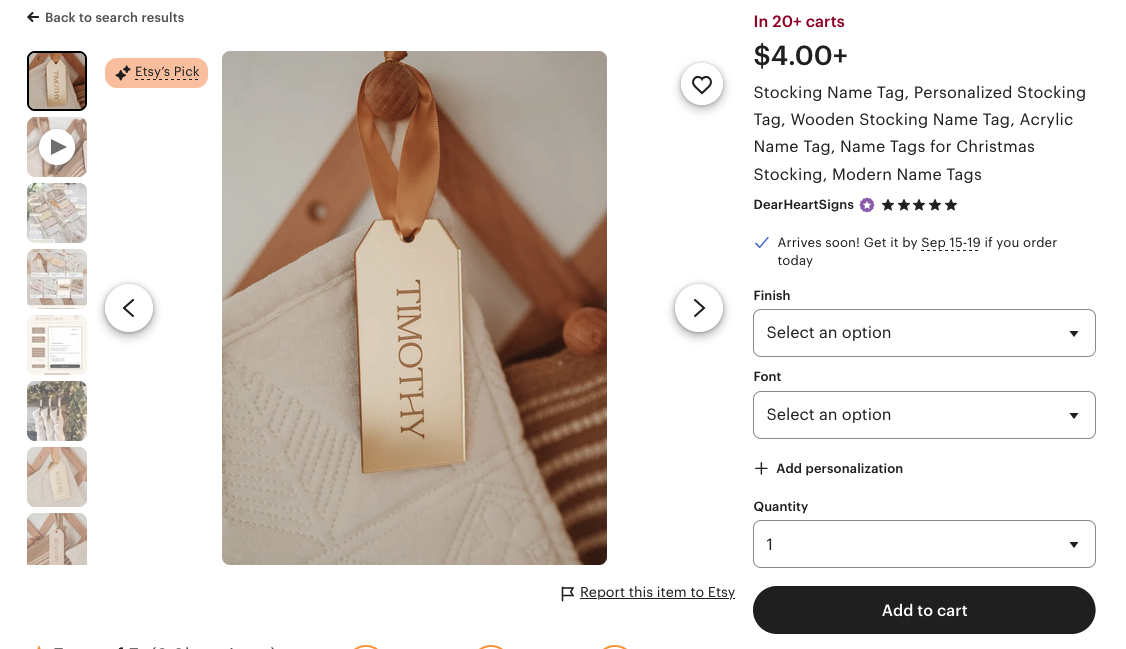Play the product video thumbnail

[56, 146]
